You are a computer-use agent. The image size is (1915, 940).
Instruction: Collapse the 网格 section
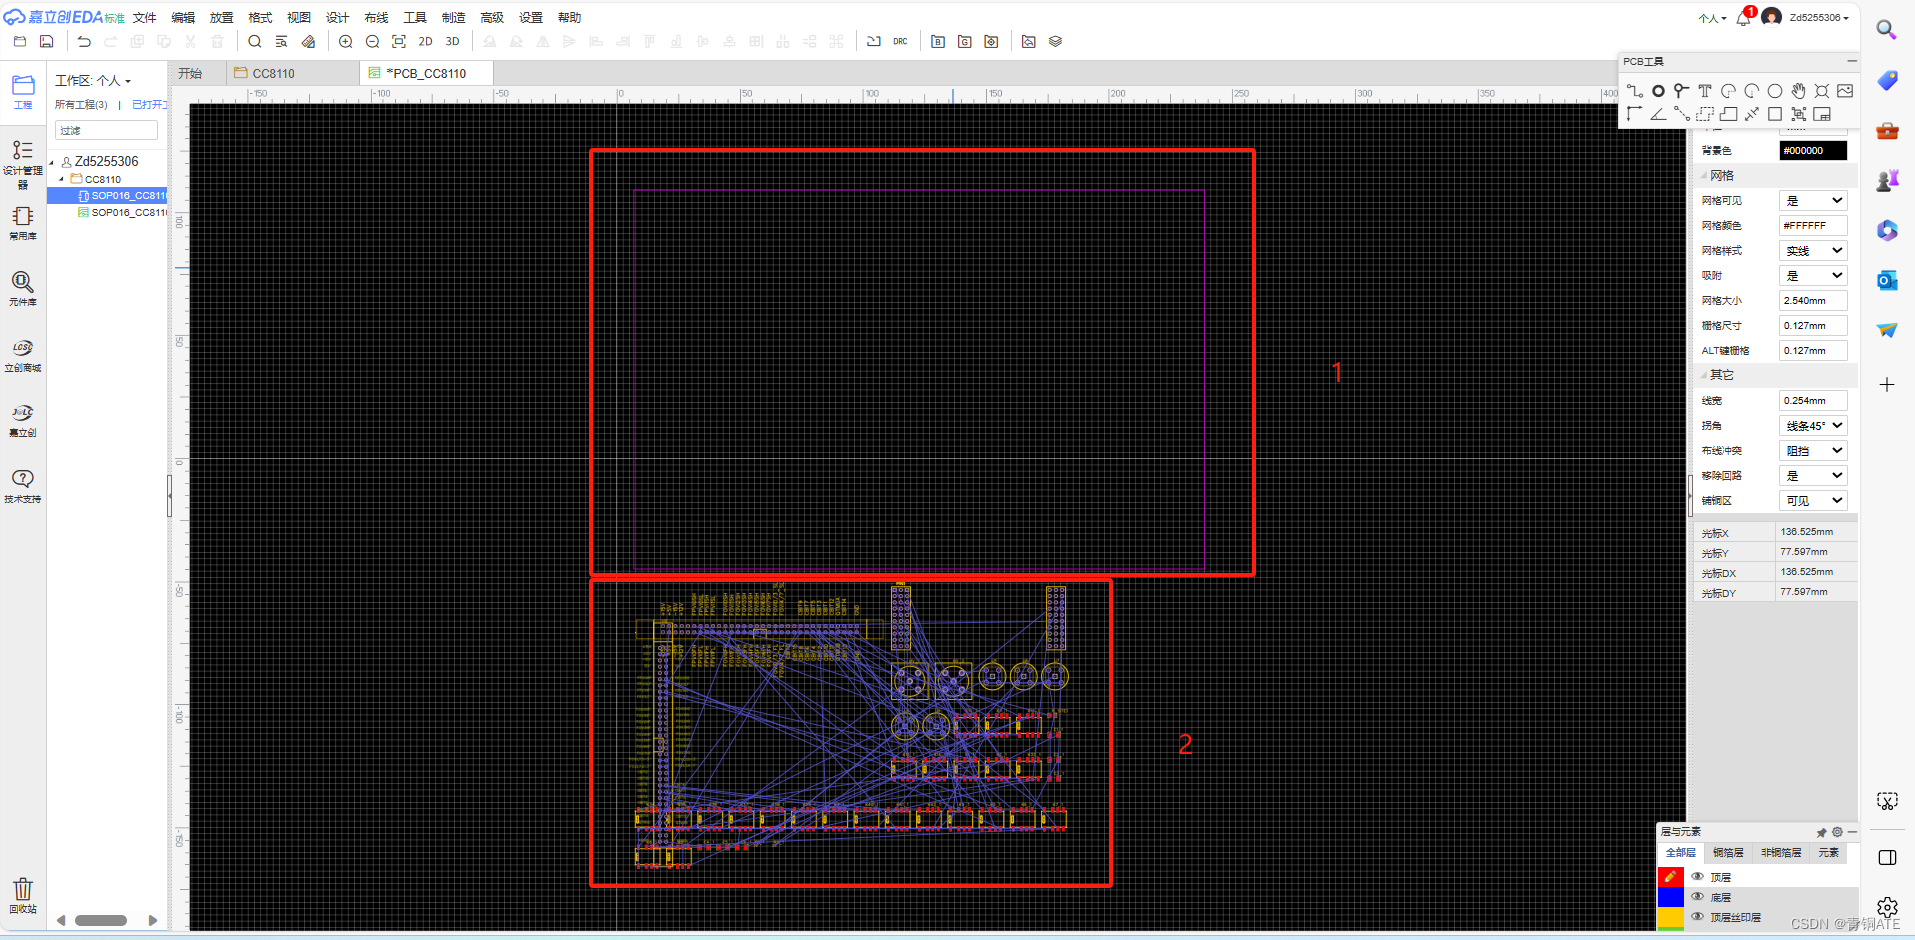[x=1704, y=176]
